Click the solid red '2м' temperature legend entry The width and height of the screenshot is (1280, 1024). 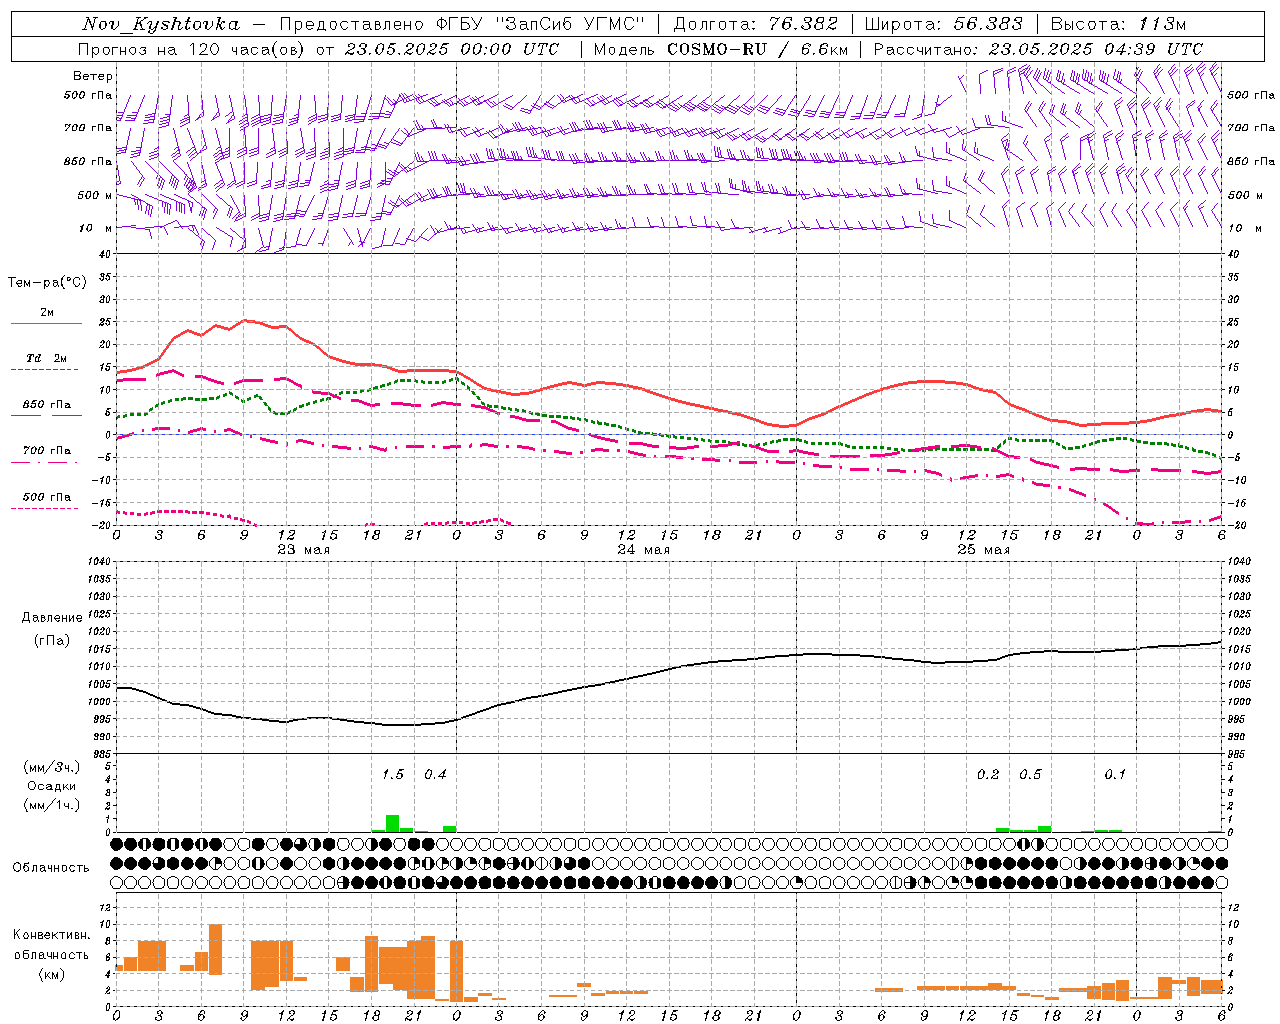[x=47, y=312]
